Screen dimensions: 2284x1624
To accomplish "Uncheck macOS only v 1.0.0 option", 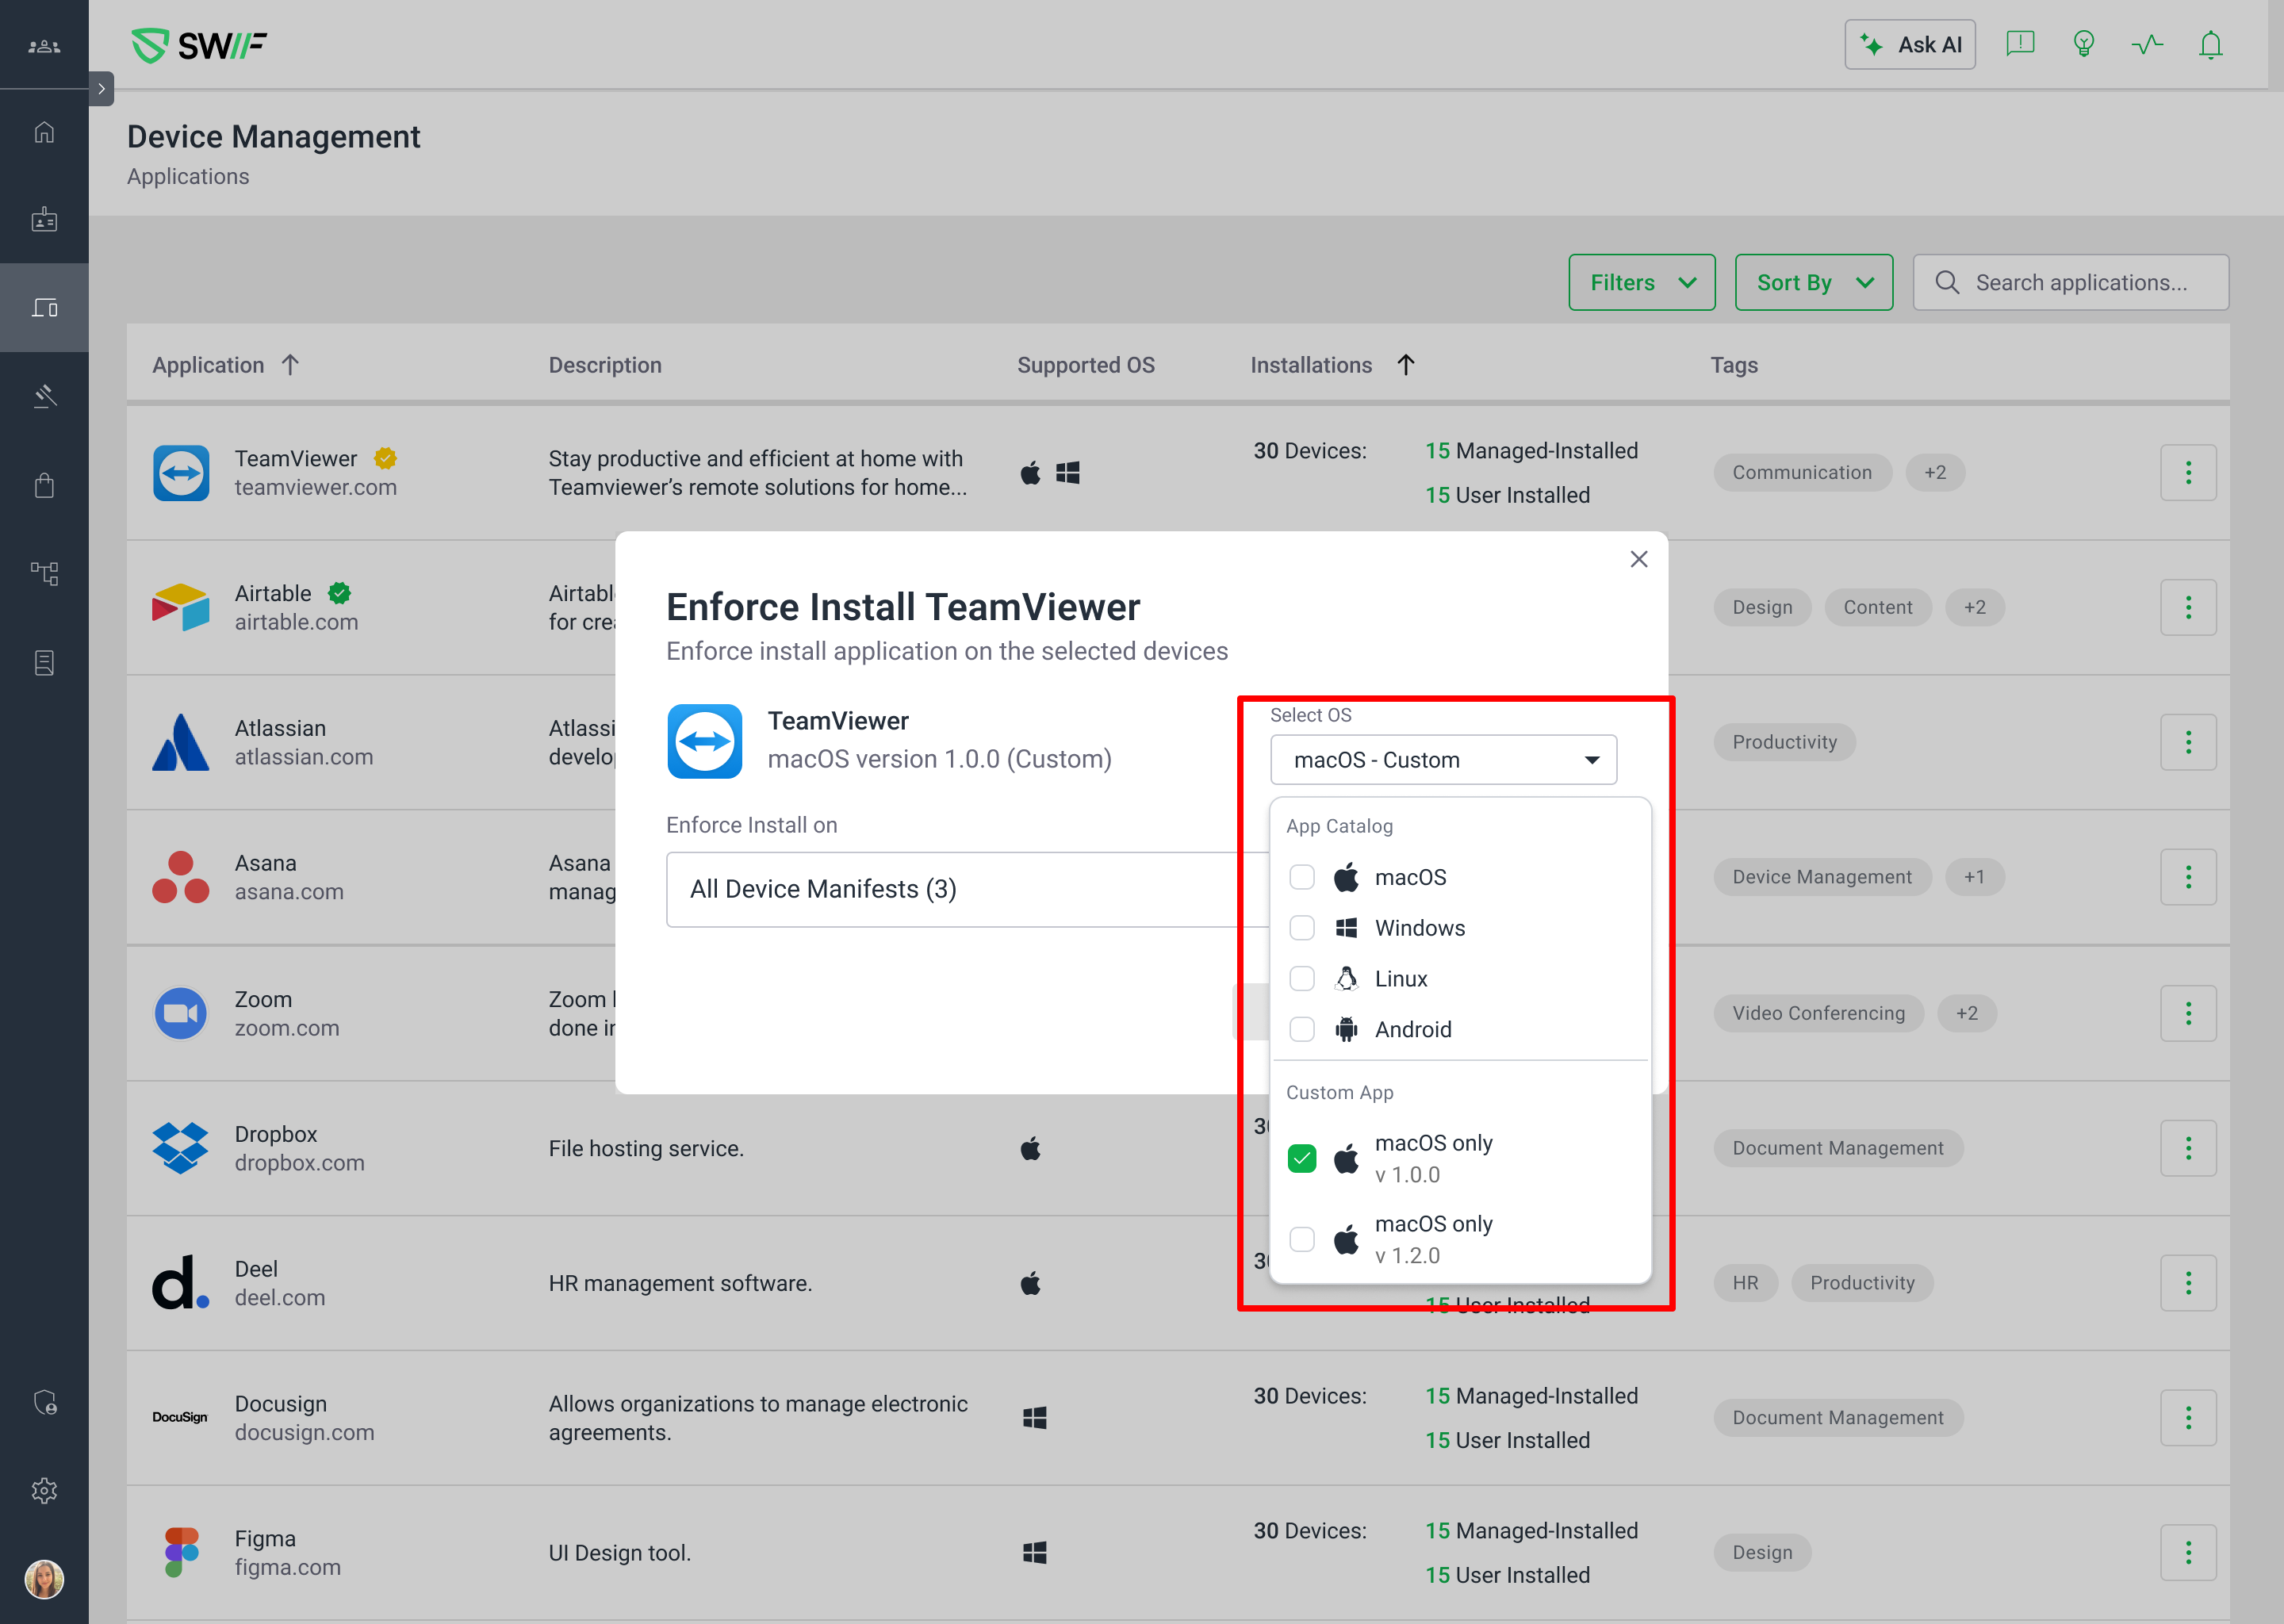I will pyautogui.click(x=1301, y=1159).
